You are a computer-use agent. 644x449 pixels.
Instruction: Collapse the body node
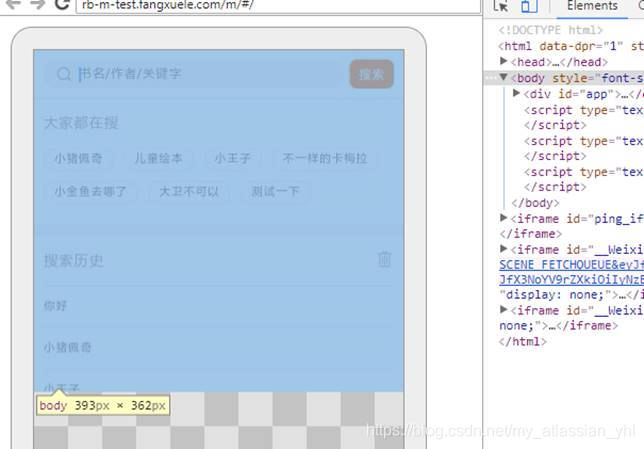pyautogui.click(x=504, y=77)
